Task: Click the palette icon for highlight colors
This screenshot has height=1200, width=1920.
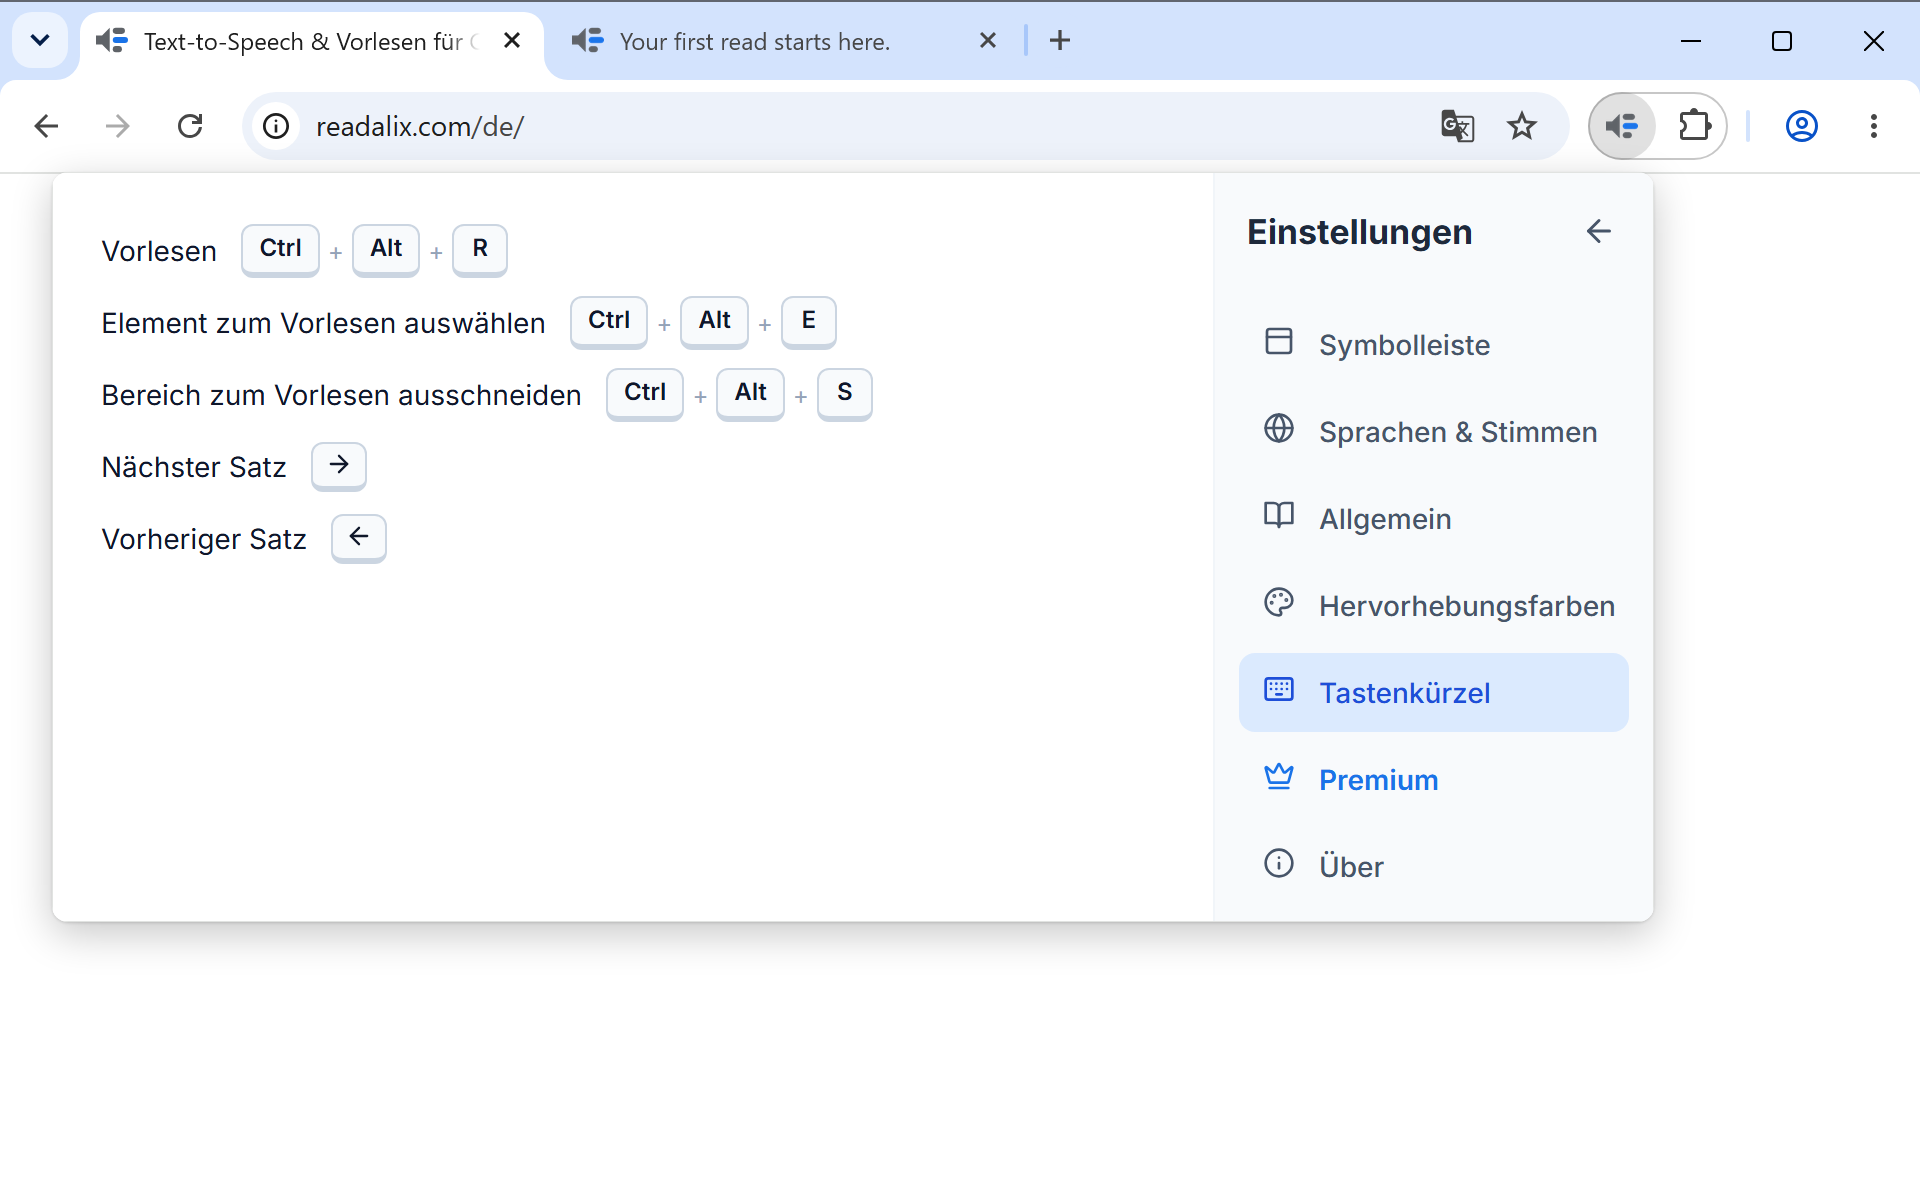Action: coord(1279,603)
